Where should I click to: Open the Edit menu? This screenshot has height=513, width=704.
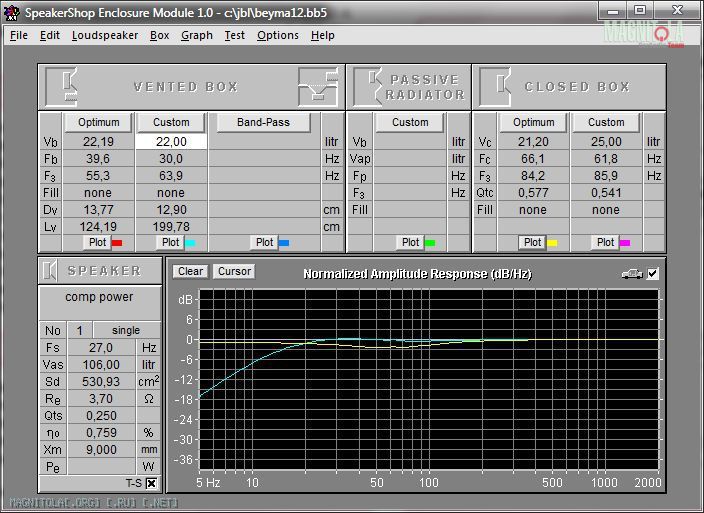click(x=49, y=35)
